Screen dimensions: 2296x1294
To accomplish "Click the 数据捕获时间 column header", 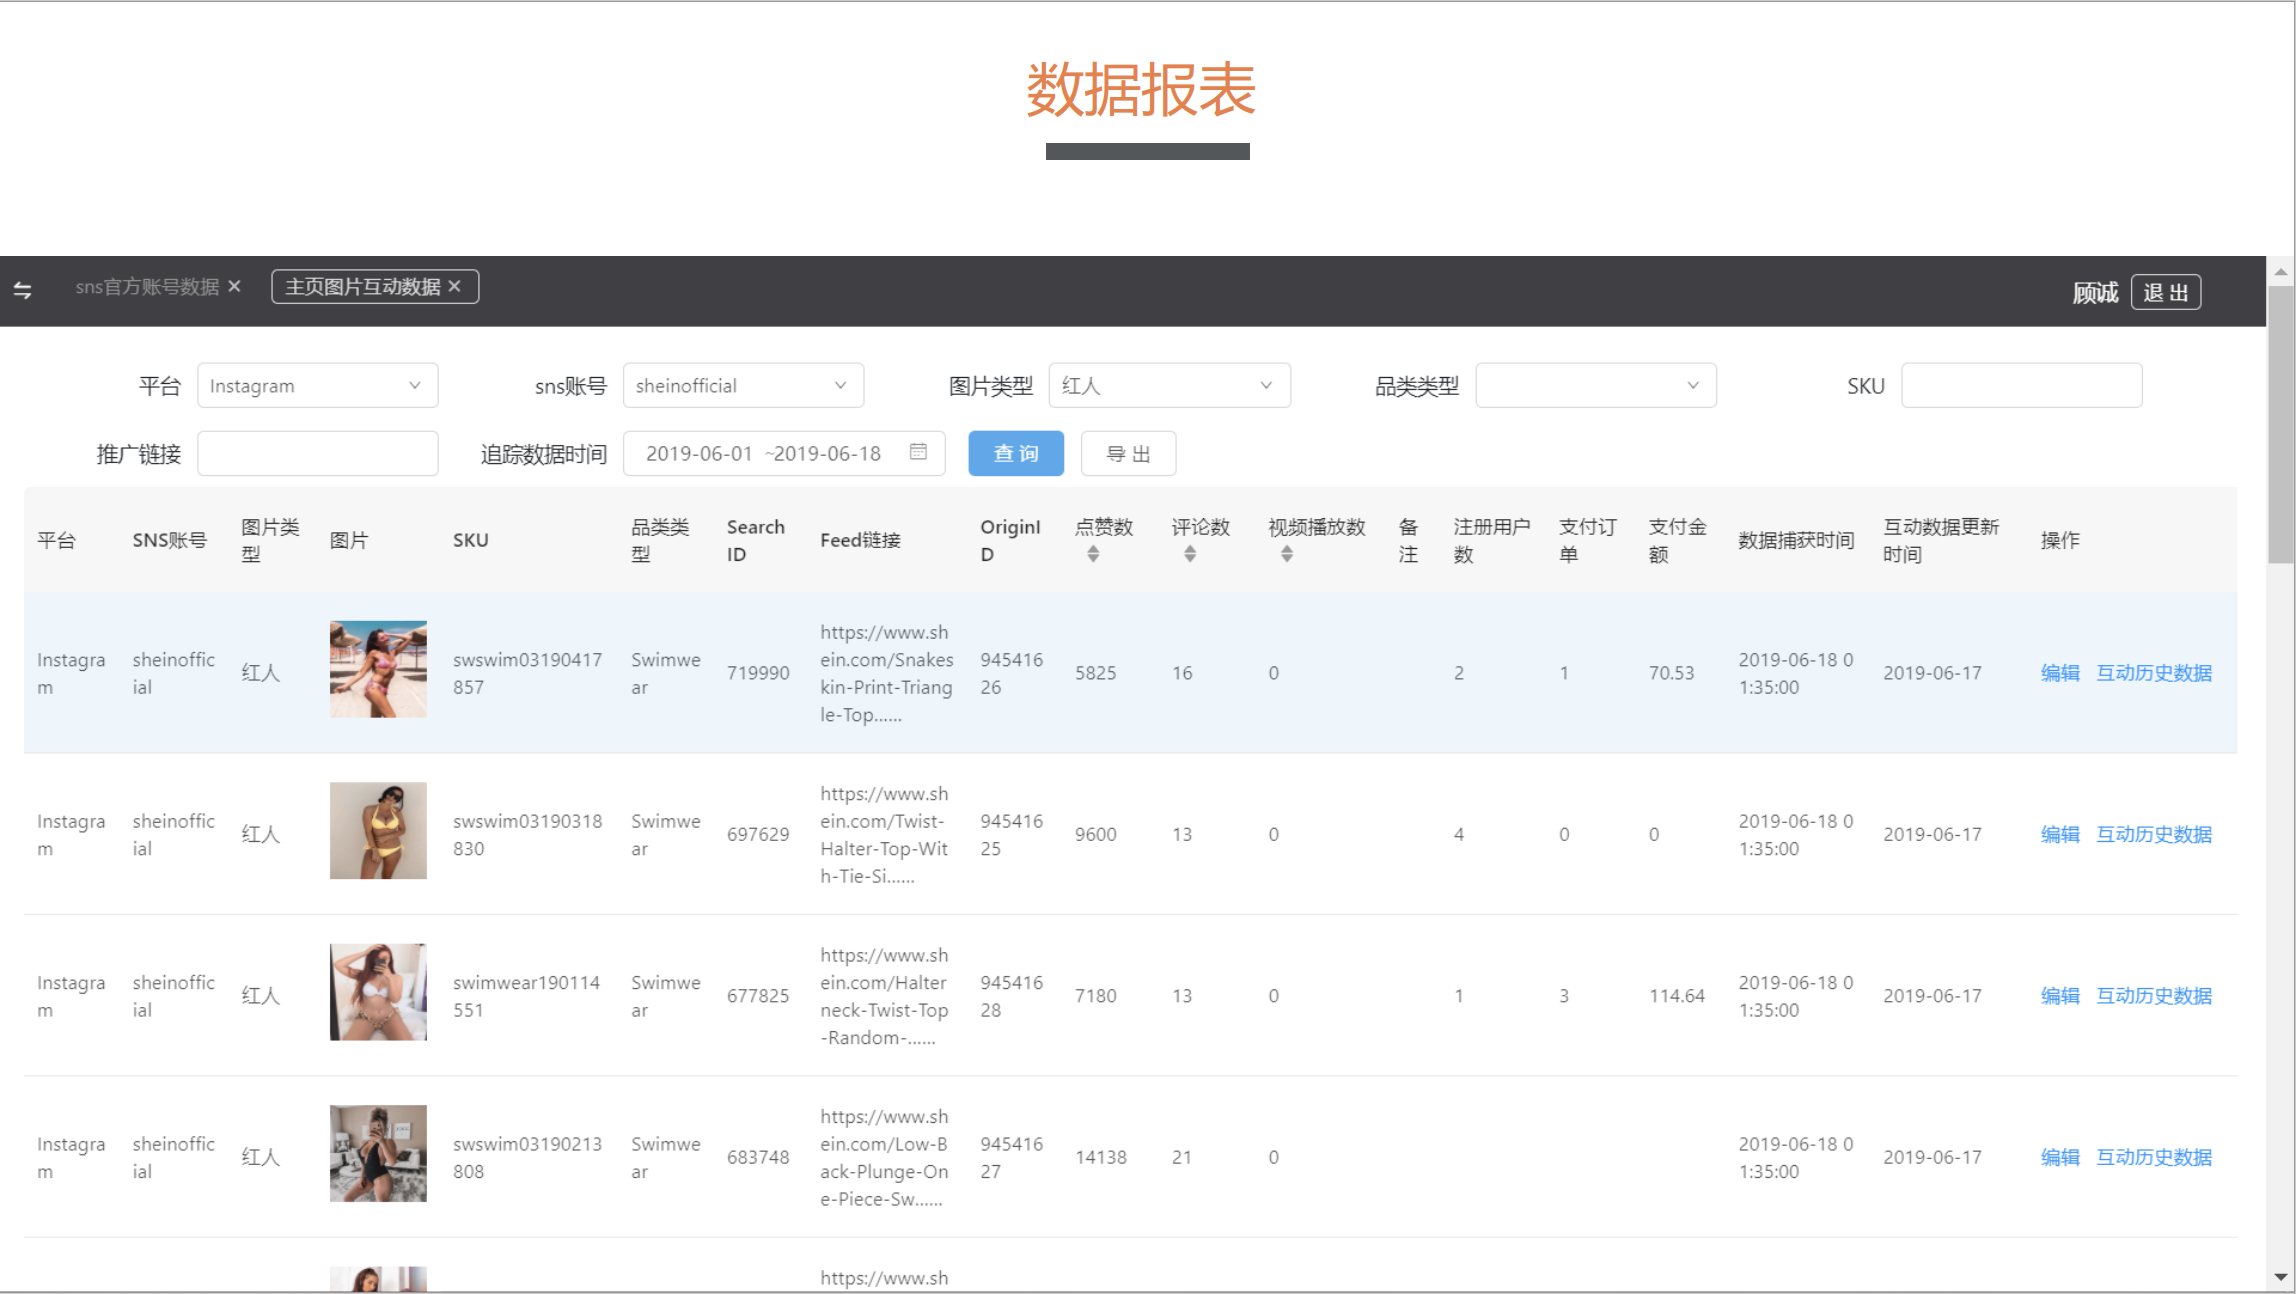I will point(1796,540).
